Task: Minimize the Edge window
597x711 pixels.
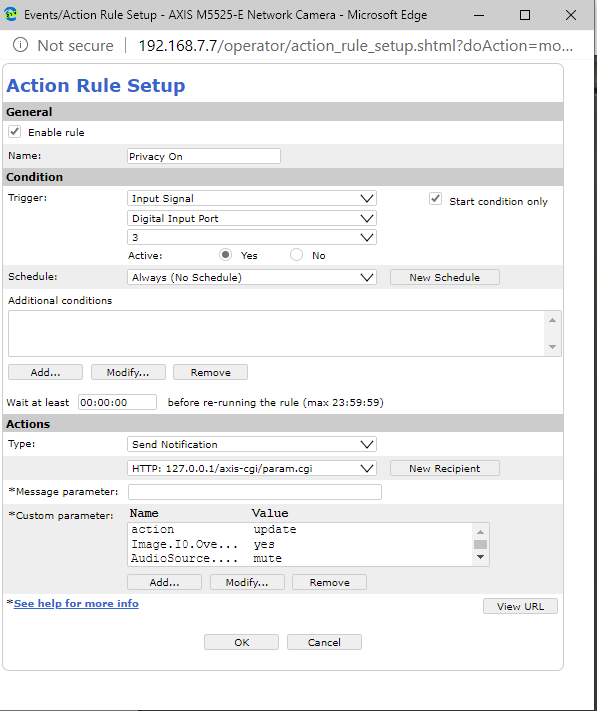Action: 479,15
